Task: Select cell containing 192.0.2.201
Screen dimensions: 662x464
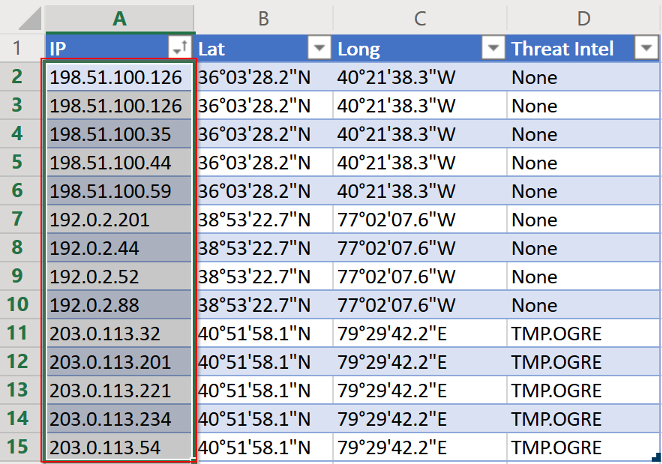Action: click(x=119, y=219)
